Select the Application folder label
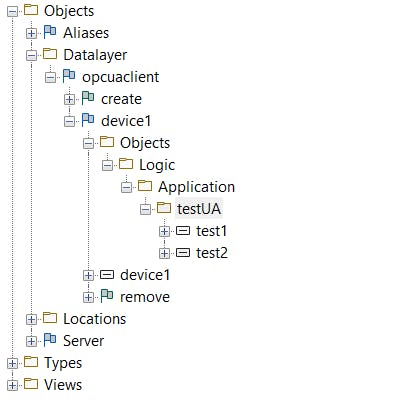The width and height of the screenshot is (420, 410). (196, 187)
